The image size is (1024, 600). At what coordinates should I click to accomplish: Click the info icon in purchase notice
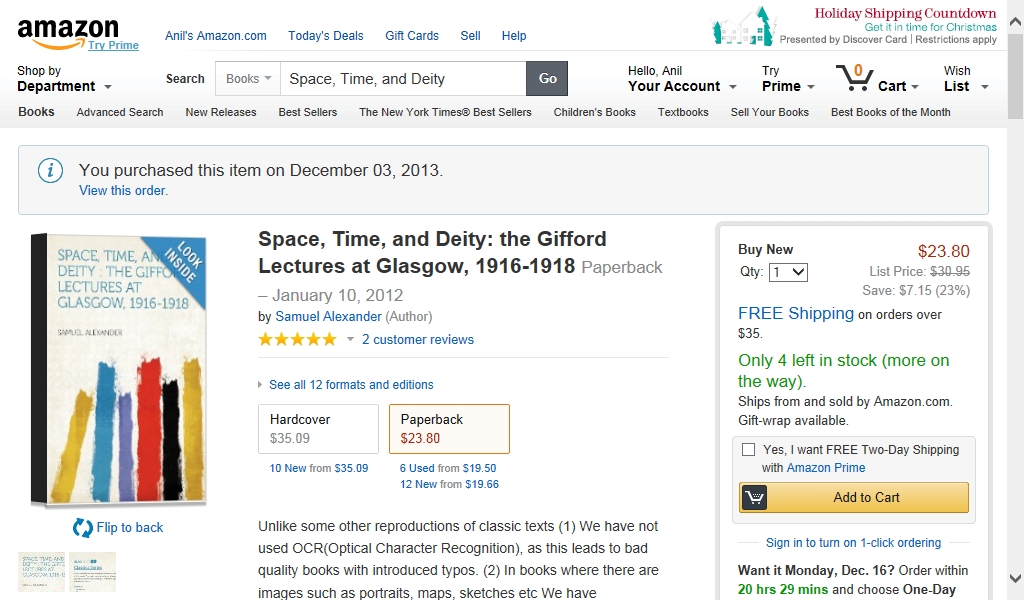[50, 170]
